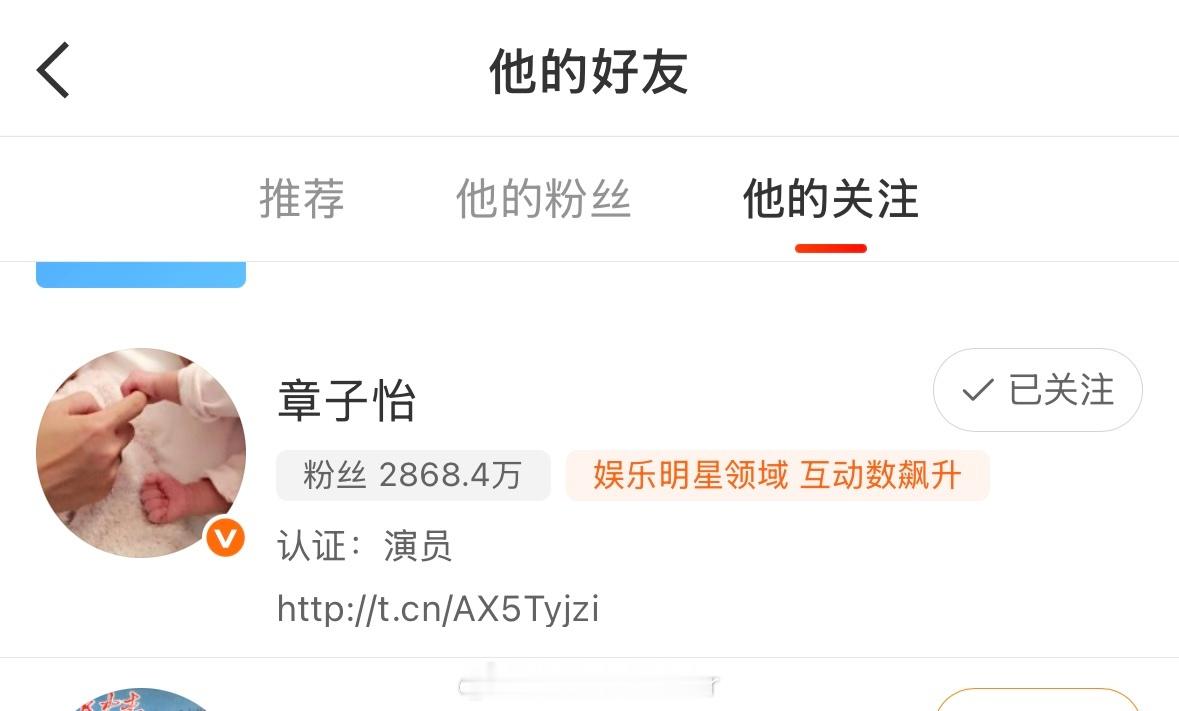Screen dimensions: 1179x711
Task: Click the 认证: 演员 verification text
Action: click(x=364, y=546)
